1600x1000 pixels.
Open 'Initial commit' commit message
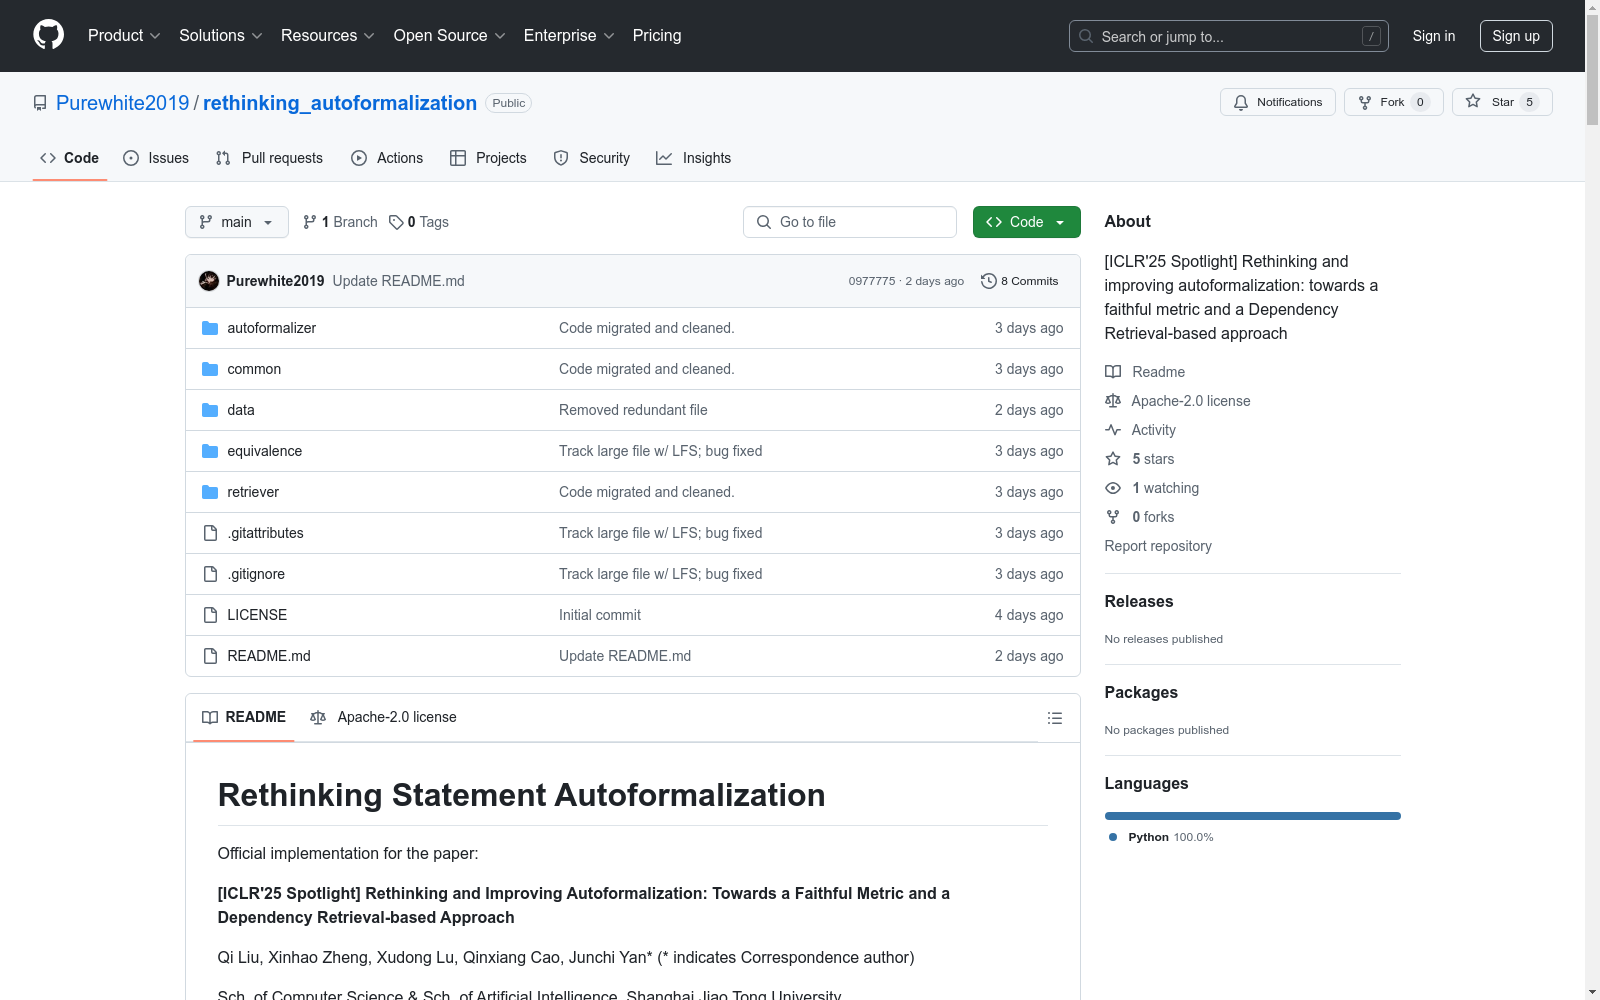click(x=600, y=615)
